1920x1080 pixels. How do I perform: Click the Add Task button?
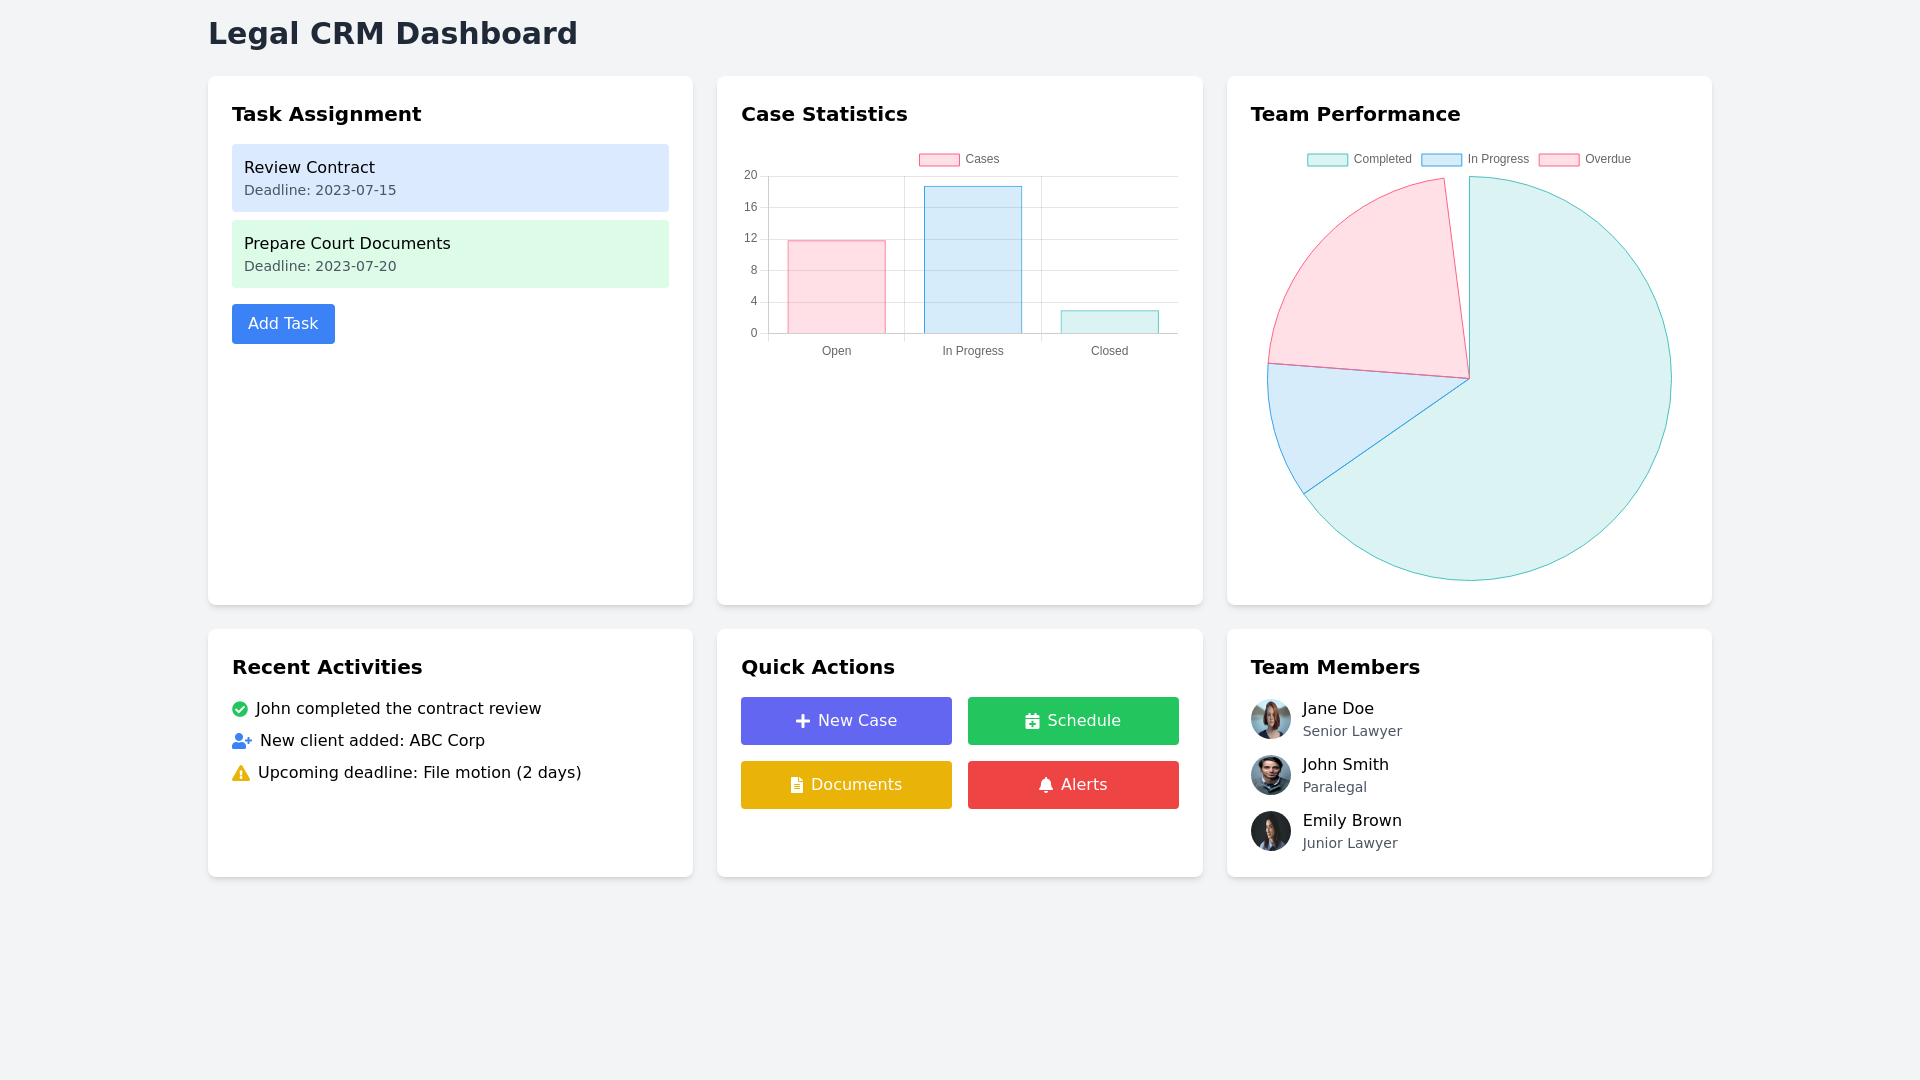click(283, 324)
